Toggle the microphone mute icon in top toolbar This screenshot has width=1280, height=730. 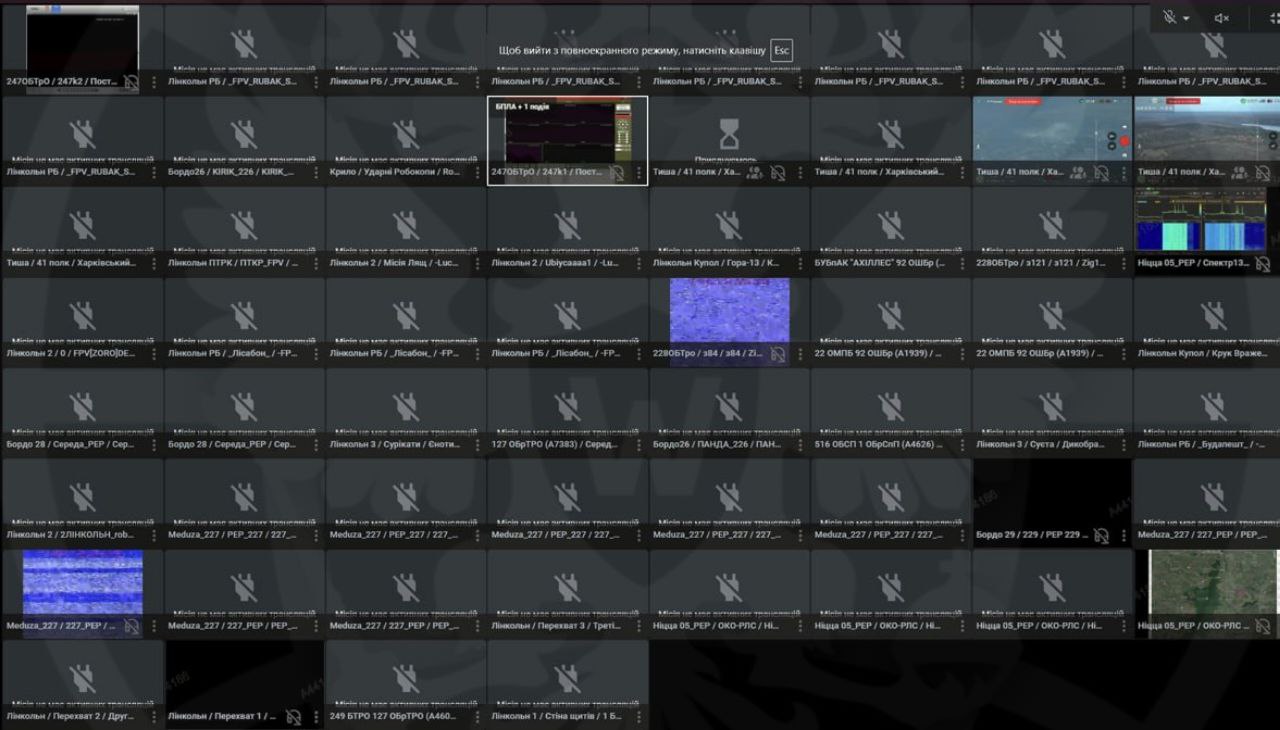tap(1169, 18)
